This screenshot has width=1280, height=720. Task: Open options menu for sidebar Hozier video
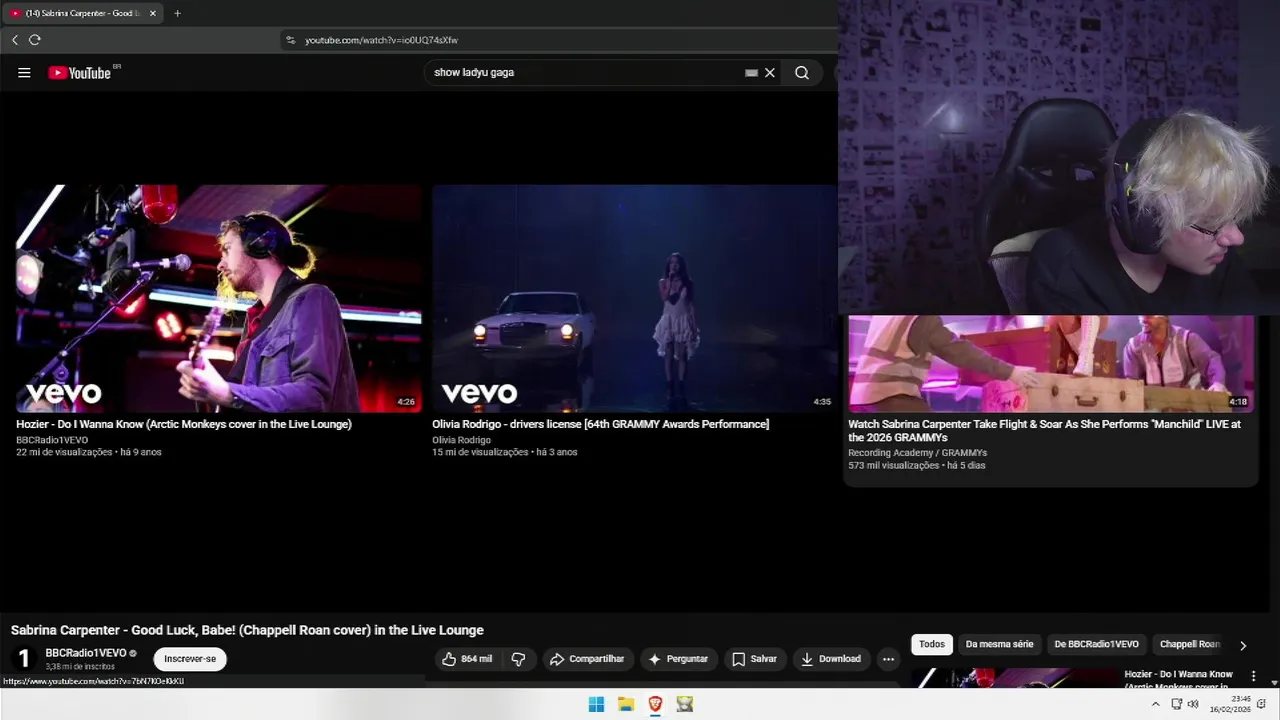coord(1253,677)
